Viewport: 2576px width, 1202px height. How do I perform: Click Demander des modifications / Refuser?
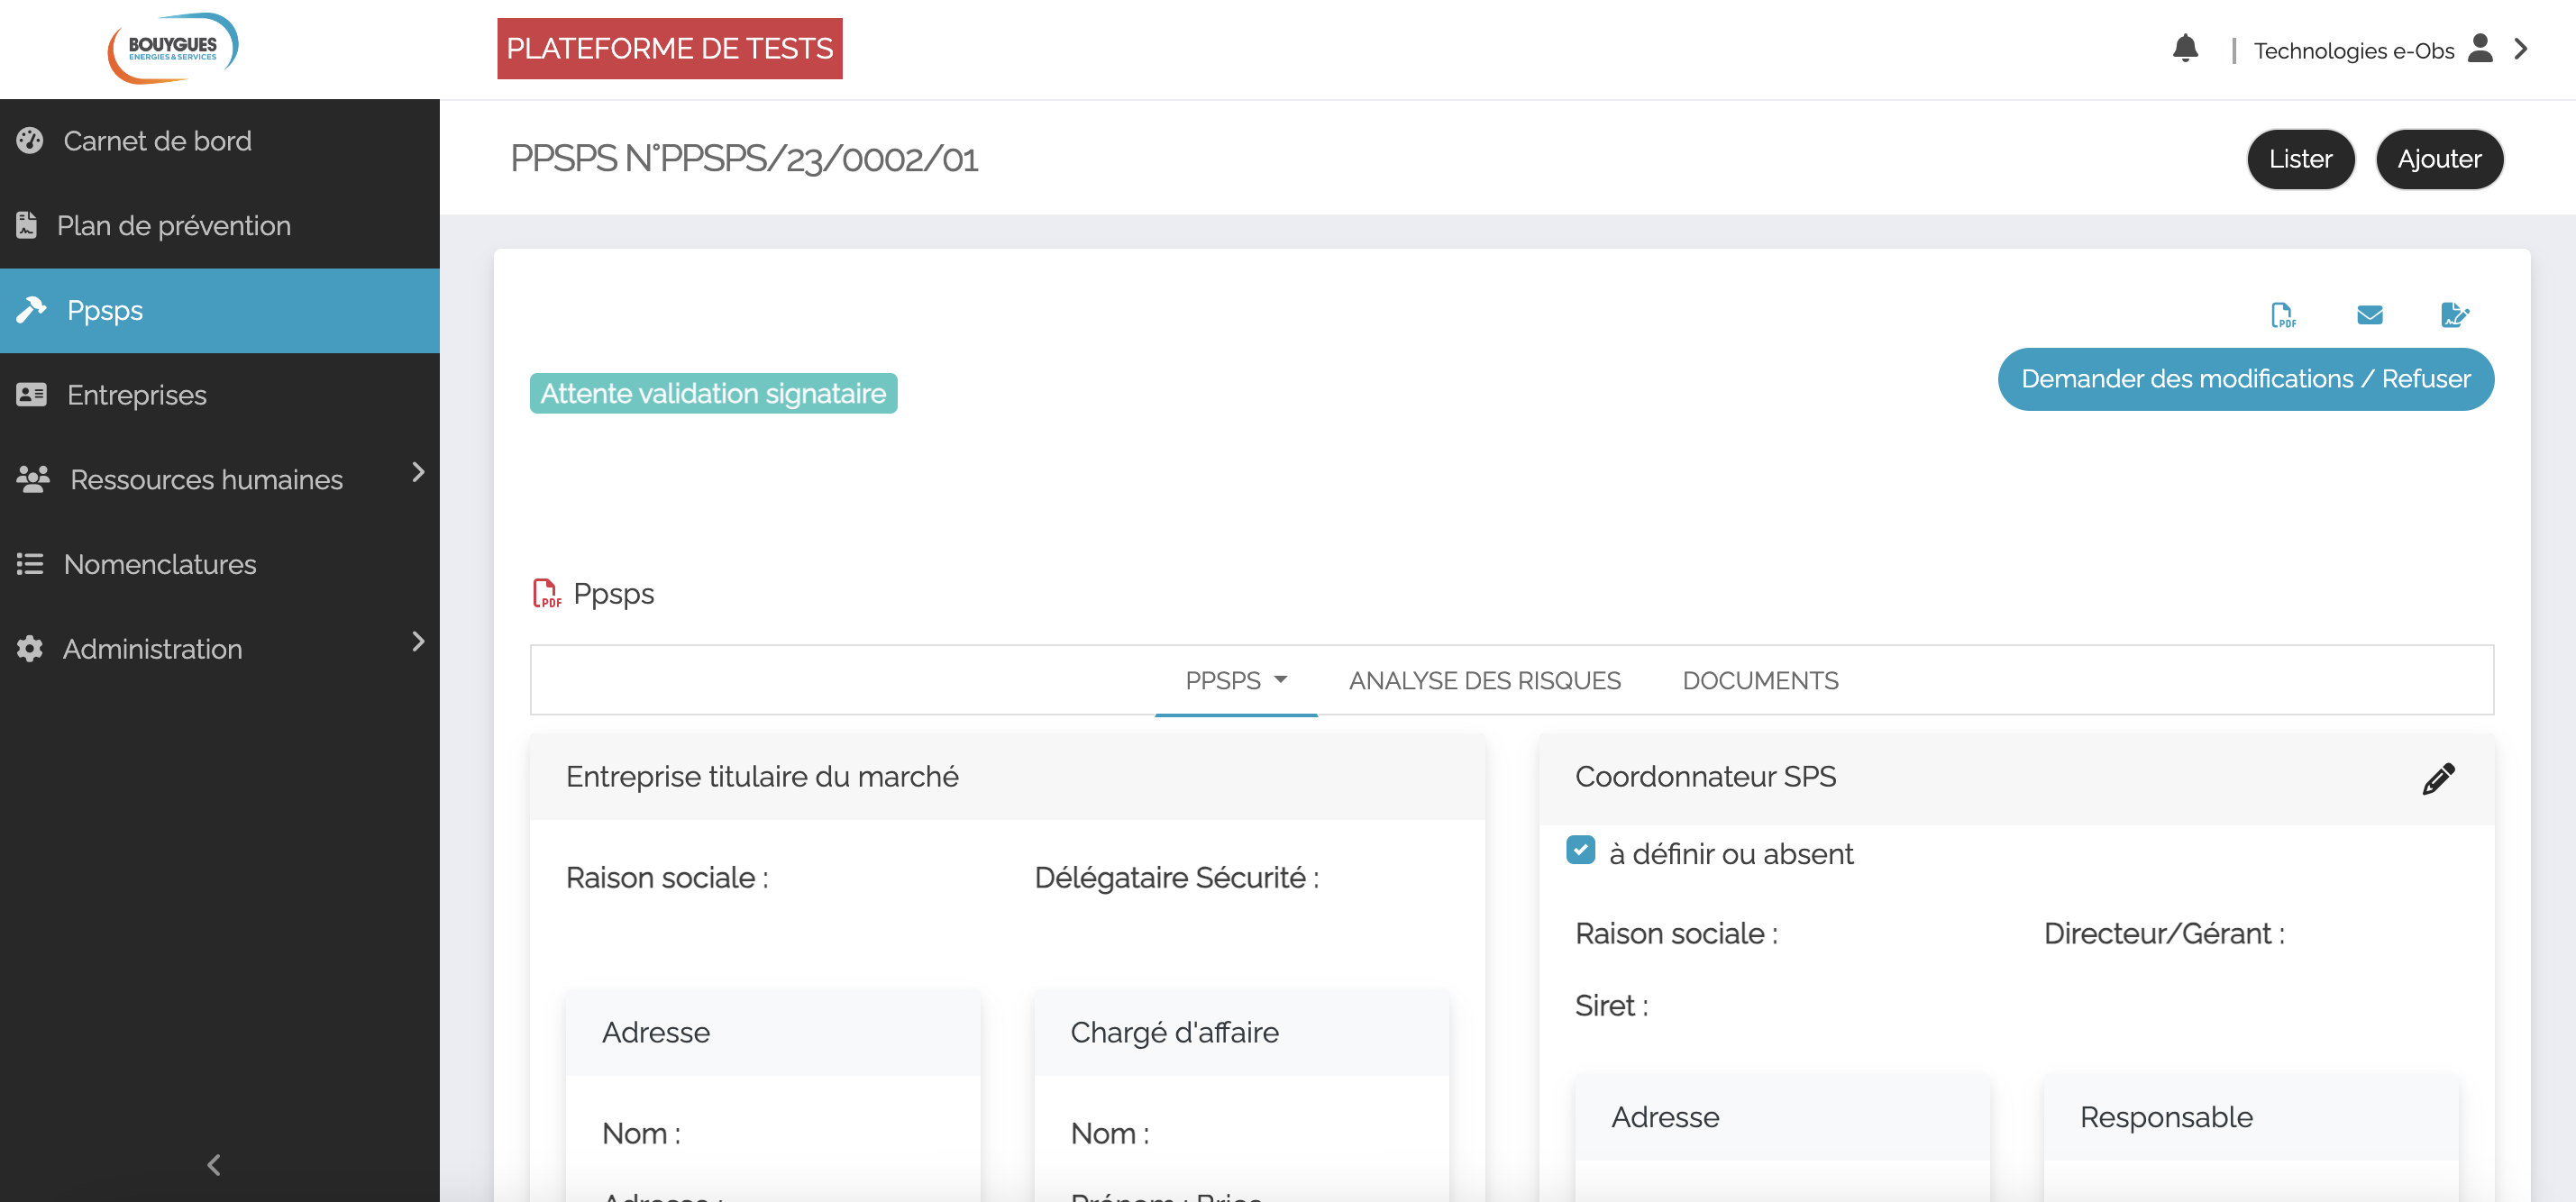pos(2245,379)
